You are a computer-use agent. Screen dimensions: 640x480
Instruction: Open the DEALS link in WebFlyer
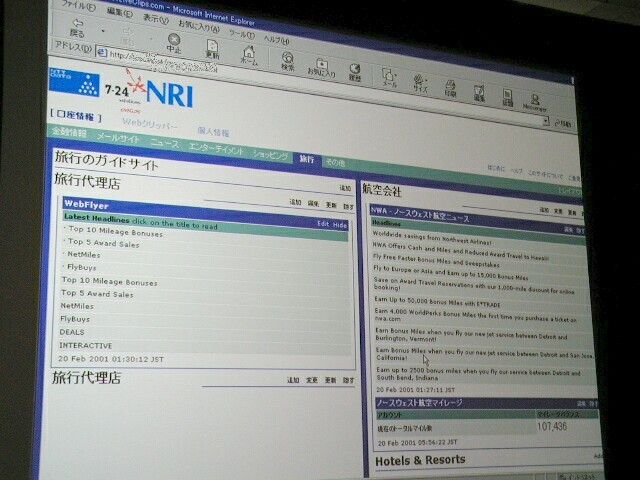72,331
